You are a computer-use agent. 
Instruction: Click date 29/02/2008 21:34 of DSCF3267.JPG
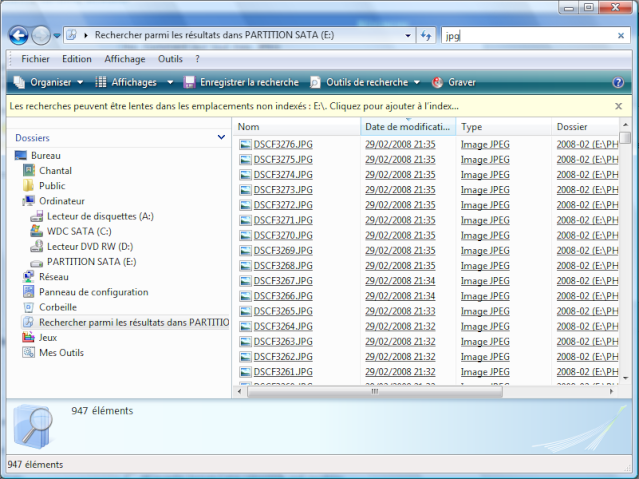tap(400, 281)
